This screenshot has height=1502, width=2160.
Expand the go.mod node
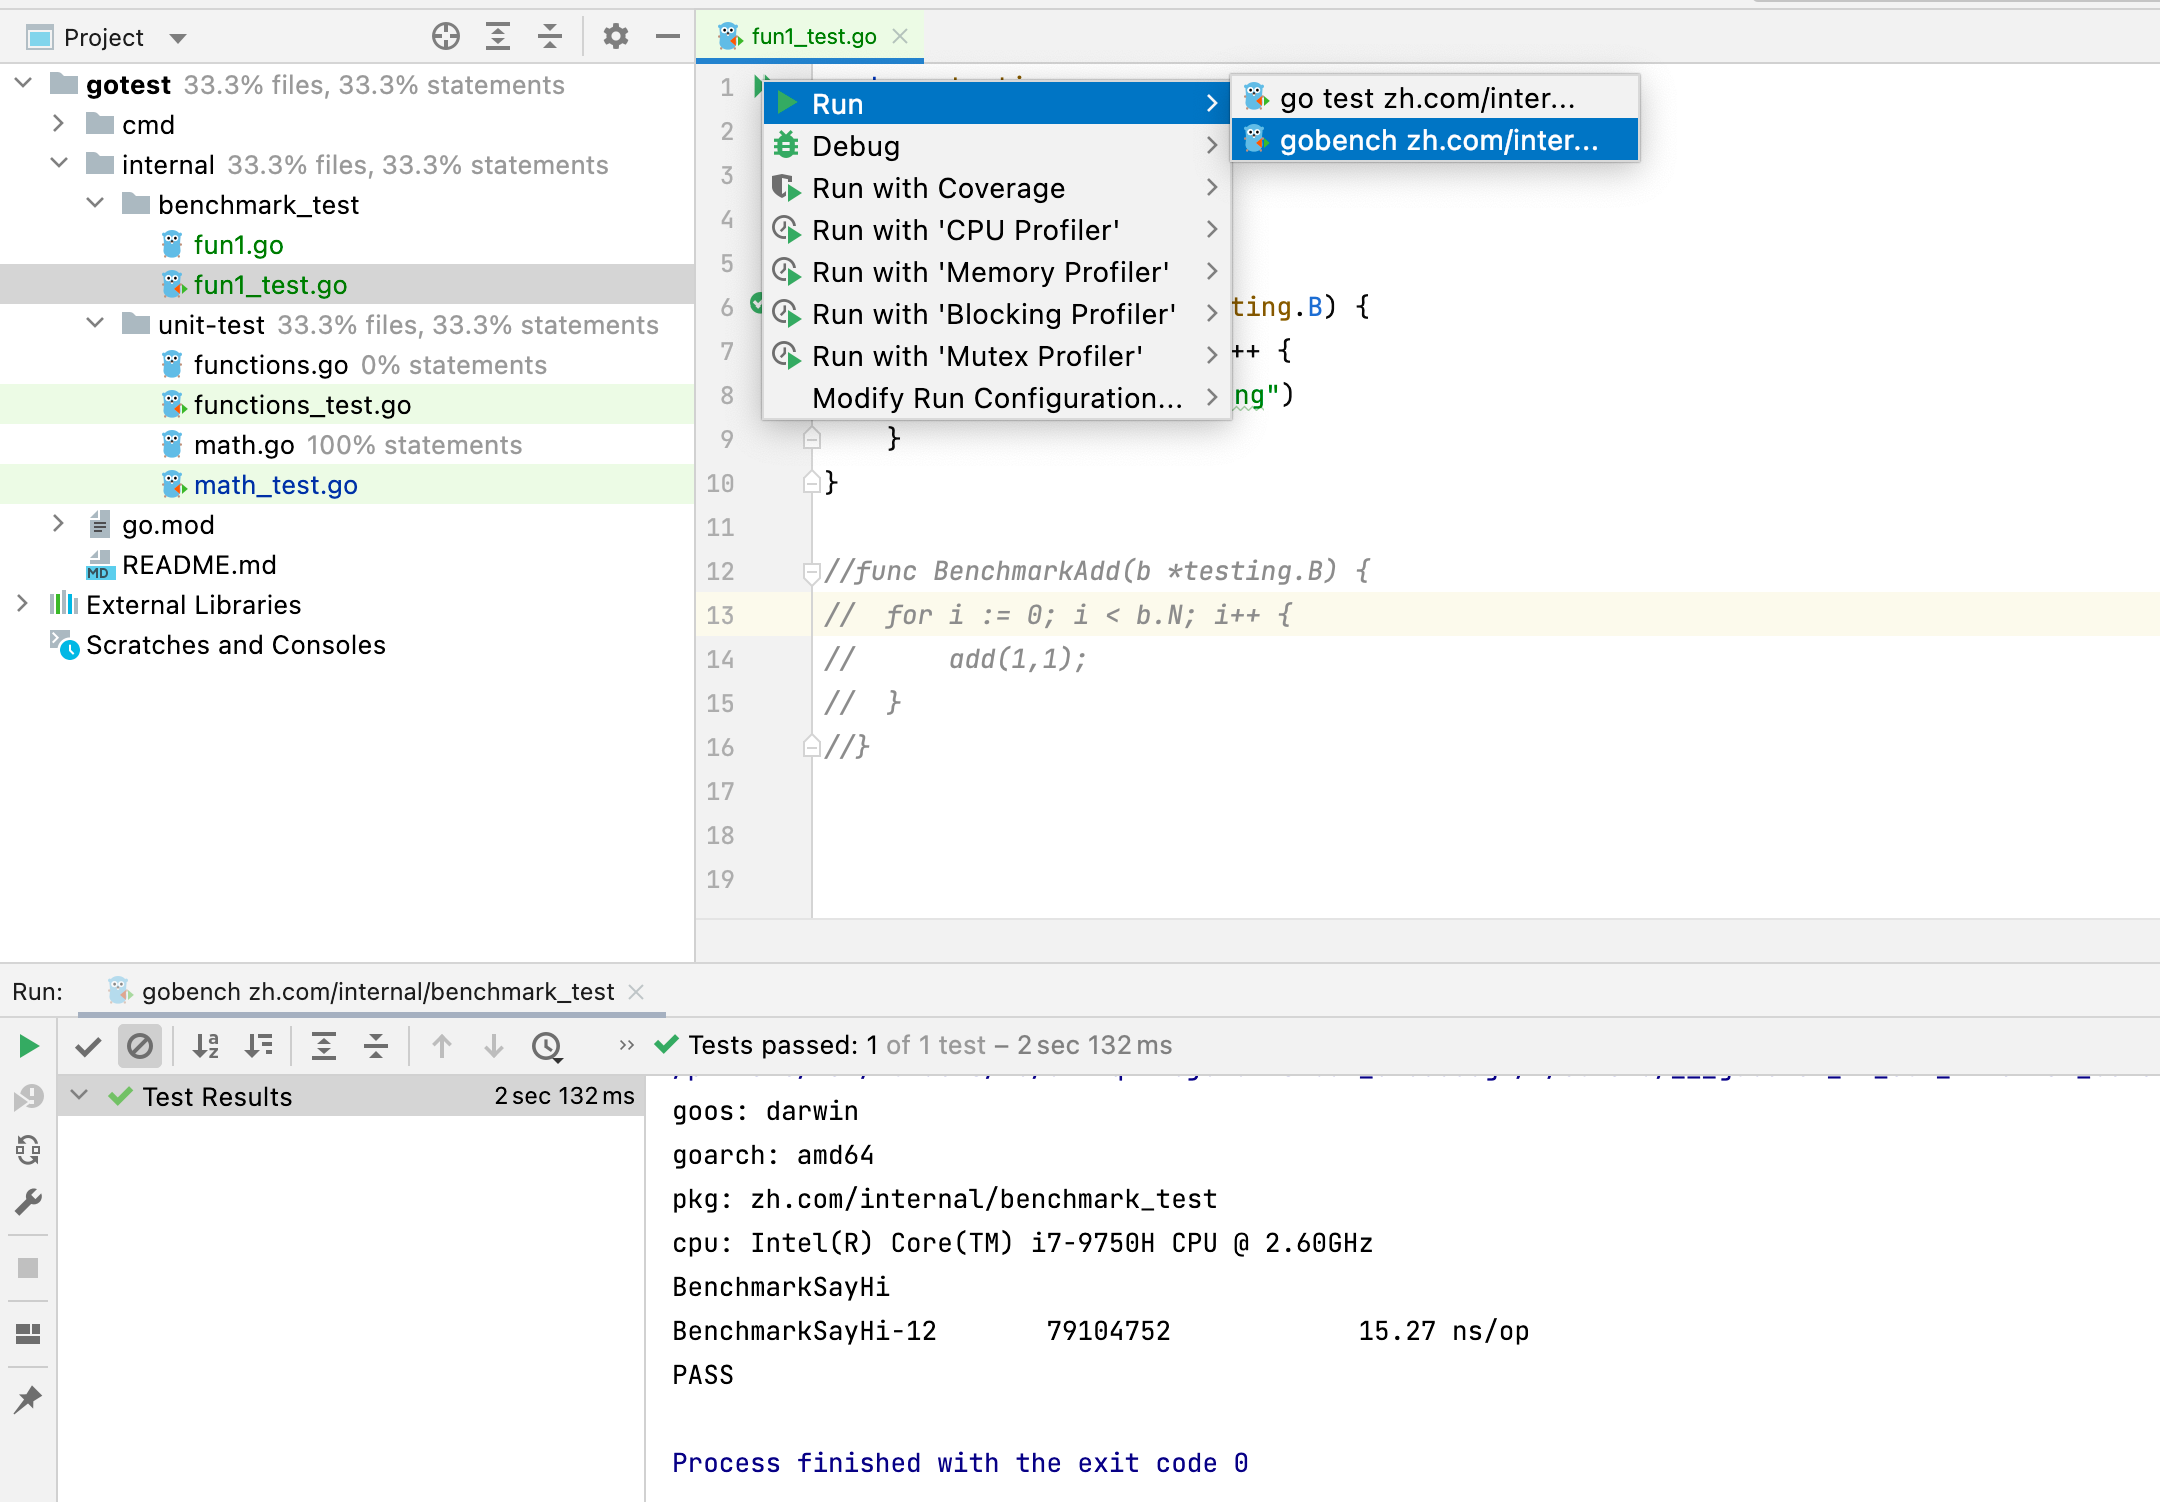click(58, 524)
